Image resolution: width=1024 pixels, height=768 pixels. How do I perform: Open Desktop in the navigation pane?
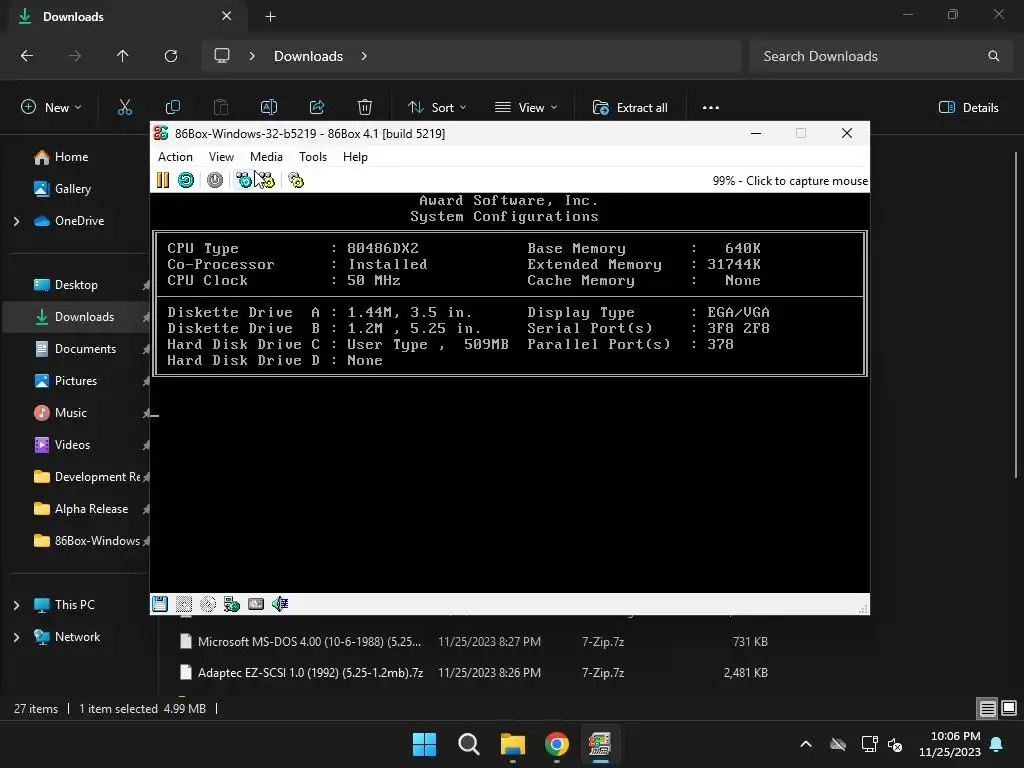click(76, 285)
